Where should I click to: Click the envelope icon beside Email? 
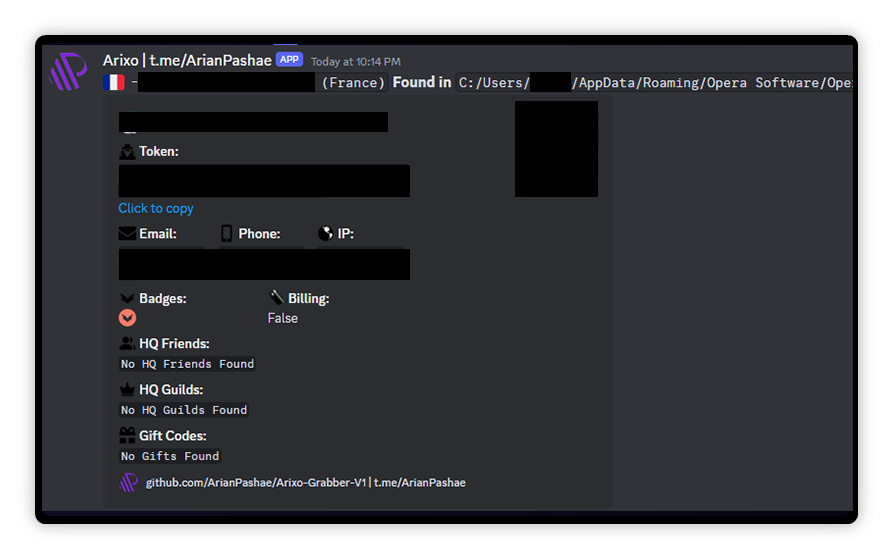point(127,233)
